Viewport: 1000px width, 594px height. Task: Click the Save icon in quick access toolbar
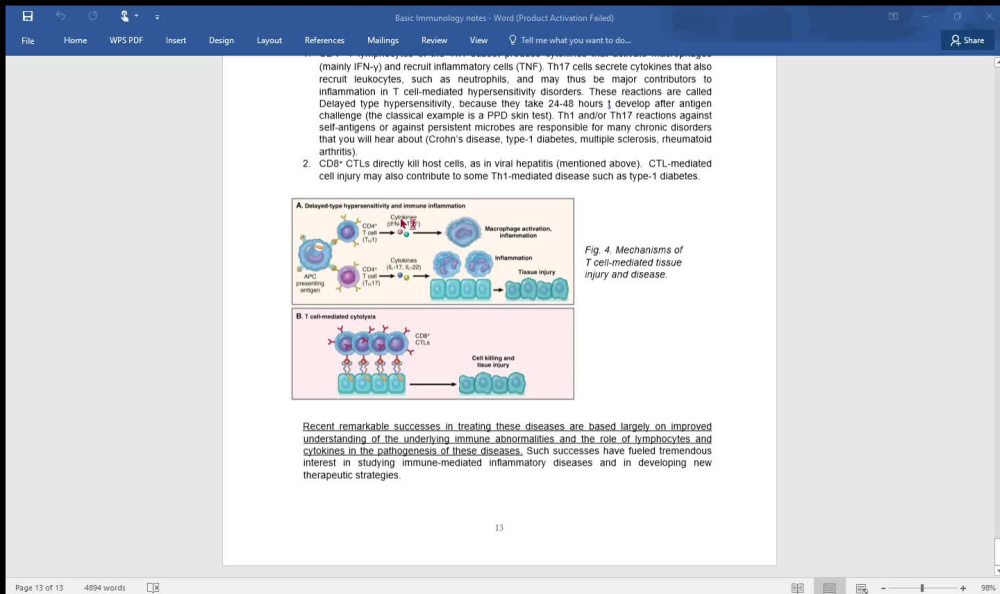pos(27,16)
